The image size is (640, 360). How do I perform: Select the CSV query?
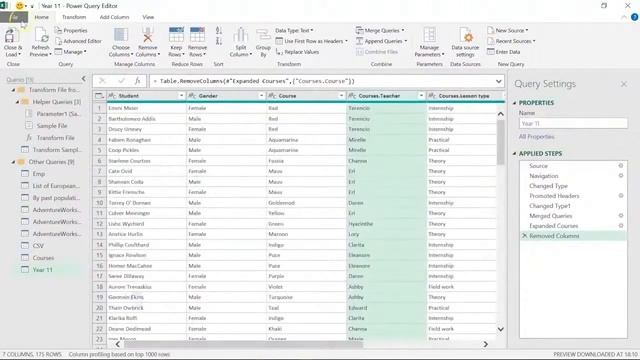(38, 246)
